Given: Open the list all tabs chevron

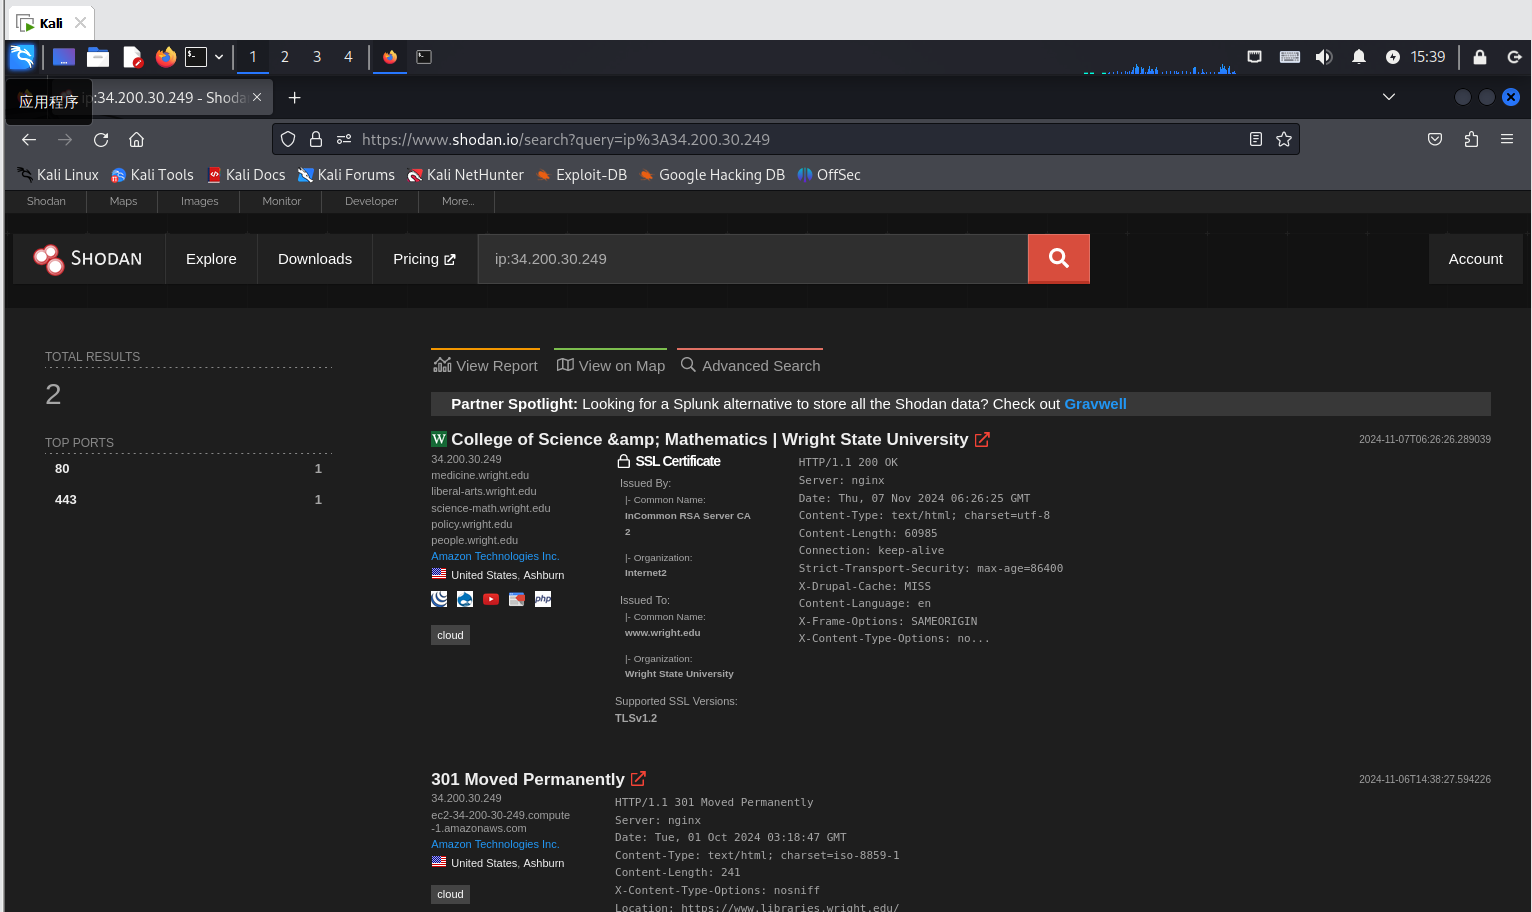Looking at the screenshot, I should coord(1389,97).
